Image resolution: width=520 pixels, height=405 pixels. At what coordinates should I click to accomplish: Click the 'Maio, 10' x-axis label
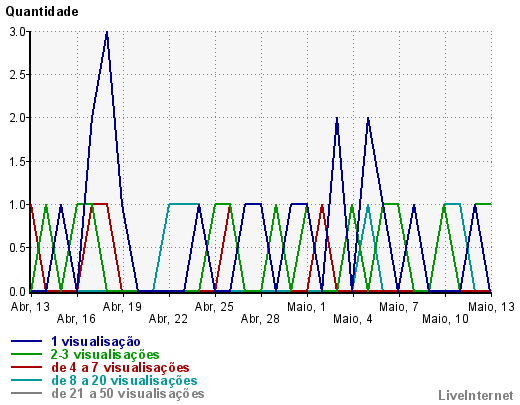tap(445, 319)
